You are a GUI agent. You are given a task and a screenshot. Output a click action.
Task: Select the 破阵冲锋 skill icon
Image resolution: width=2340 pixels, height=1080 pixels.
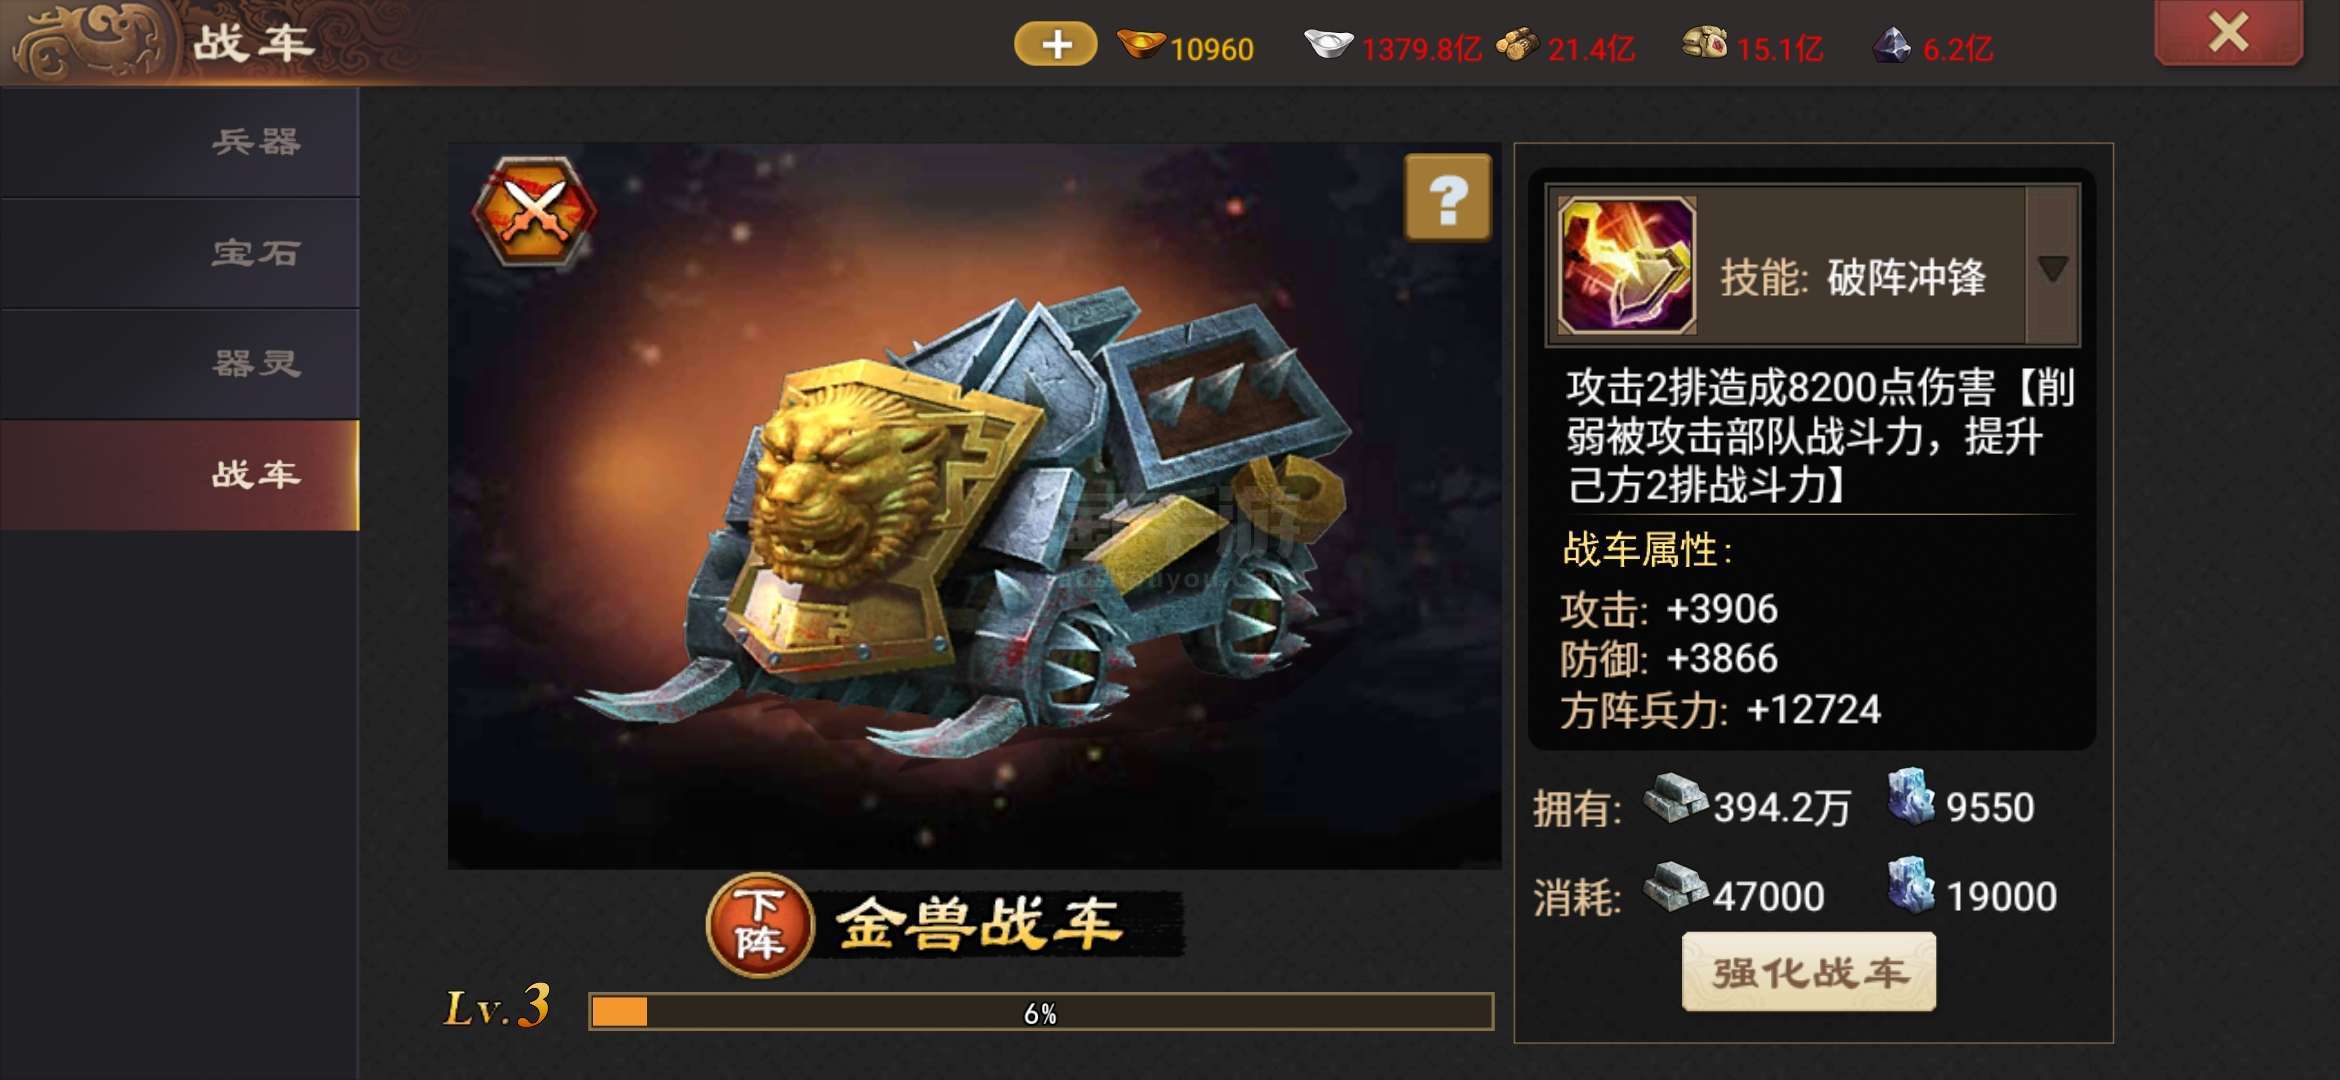pos(1627,266)
